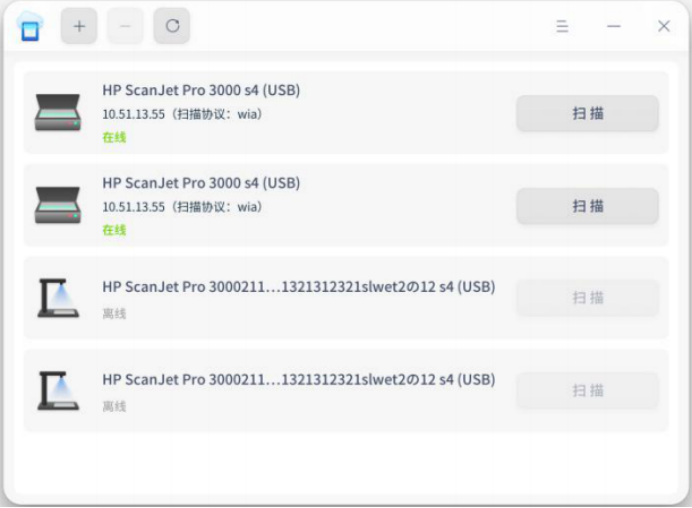Select the last offline document camera icon
692x508 pixels.
58,391
